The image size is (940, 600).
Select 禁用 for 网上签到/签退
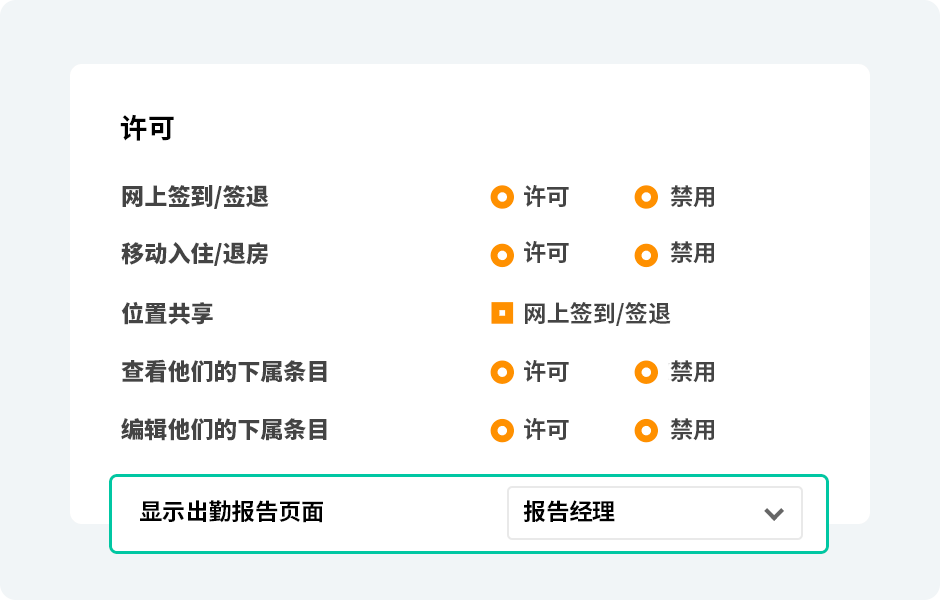pyautogui.click(x=647, y=198)
